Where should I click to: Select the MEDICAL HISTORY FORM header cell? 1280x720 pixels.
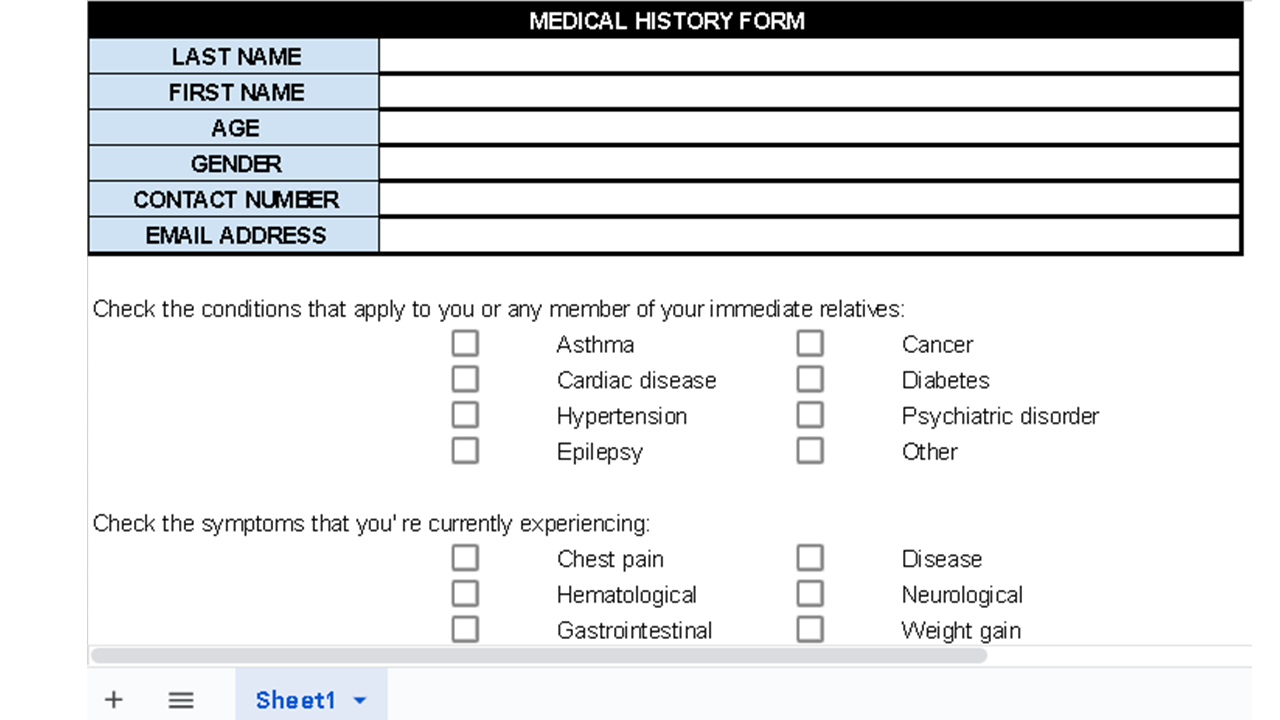click(x=666, y=21)
